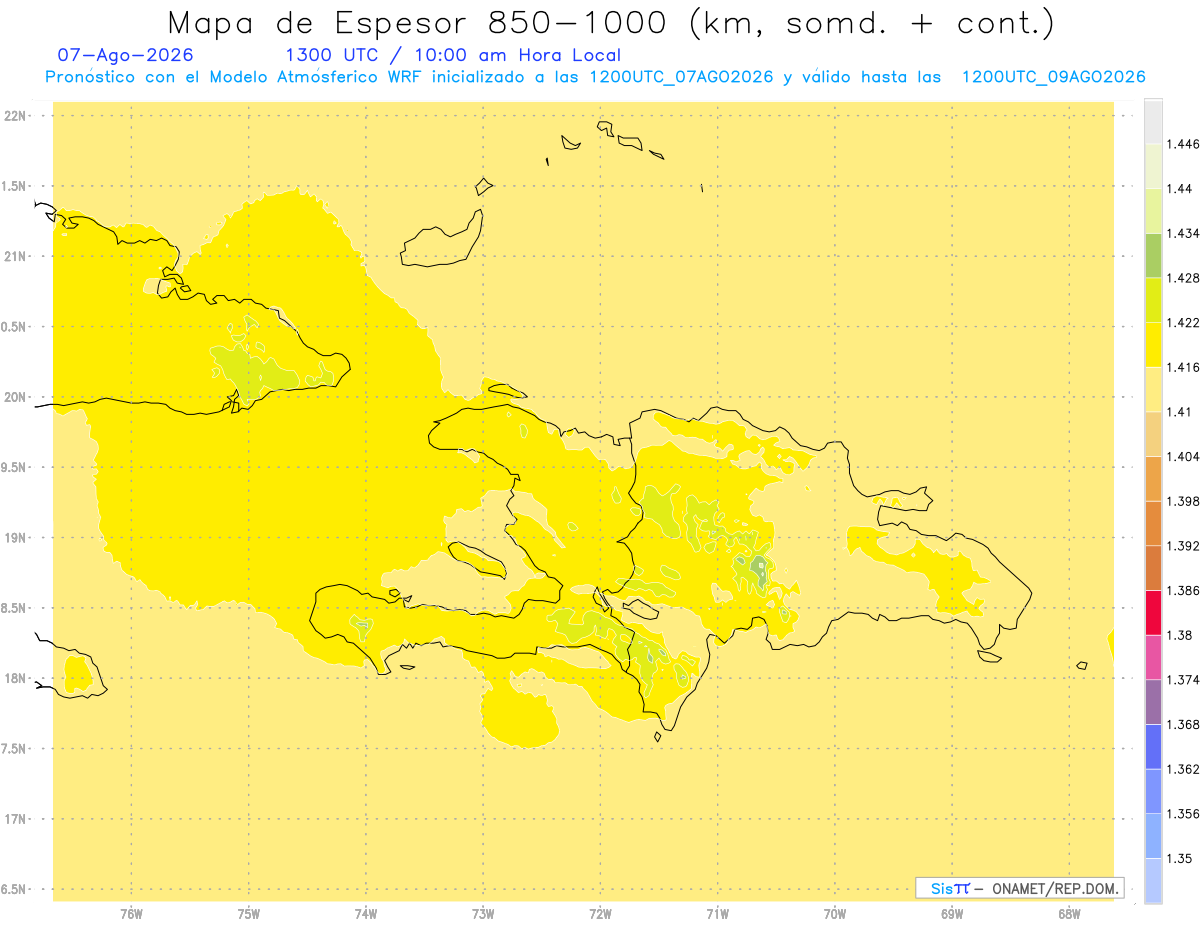
Task: Click the legend value '1.398'
Action: click(1183, 501)
